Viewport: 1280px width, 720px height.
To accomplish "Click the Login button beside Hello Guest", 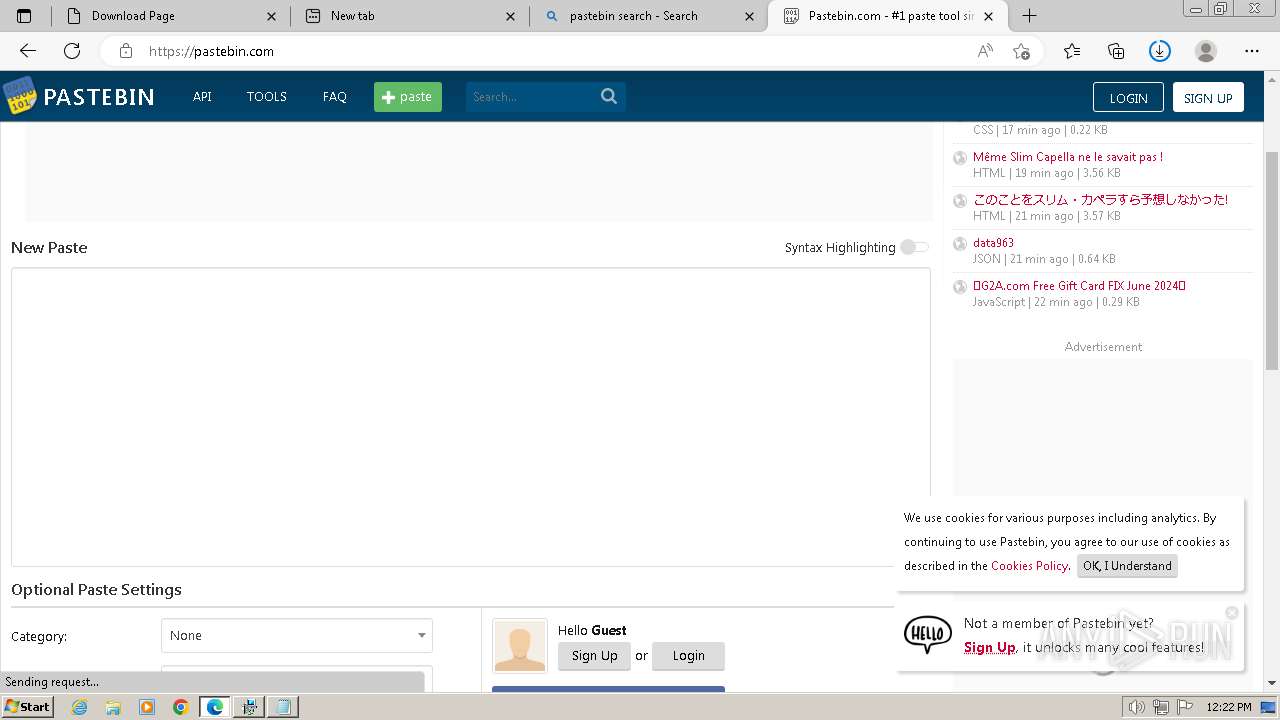I will (688, 656).
